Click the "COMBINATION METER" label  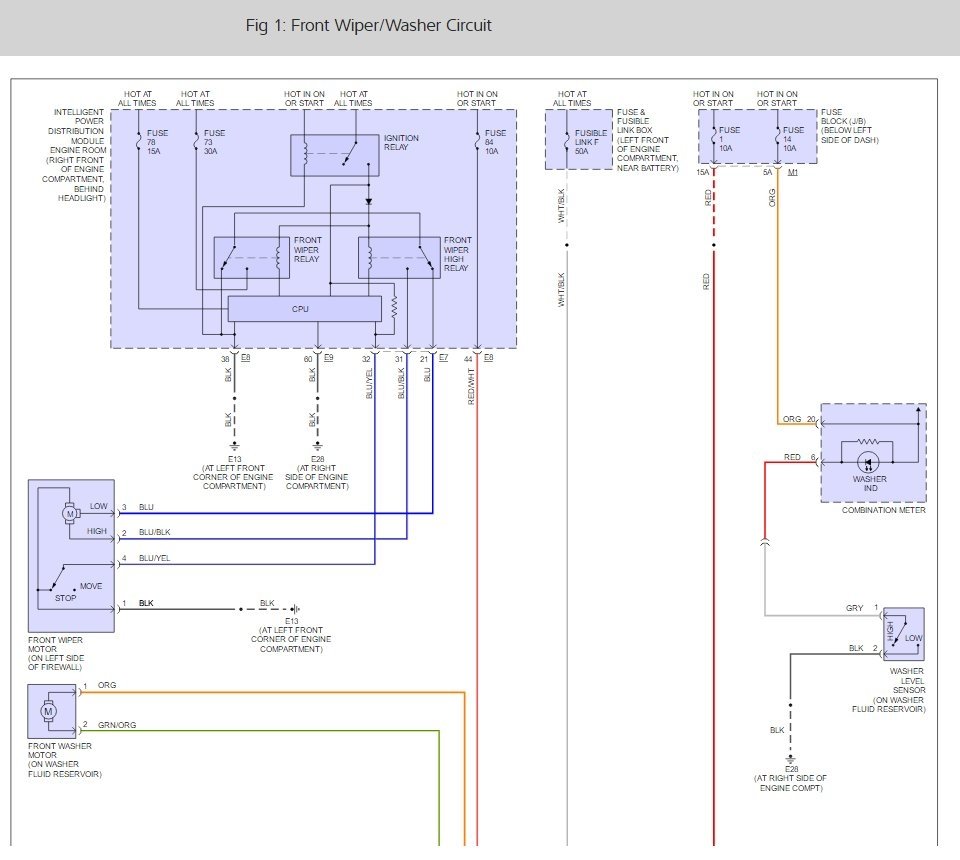883,510
